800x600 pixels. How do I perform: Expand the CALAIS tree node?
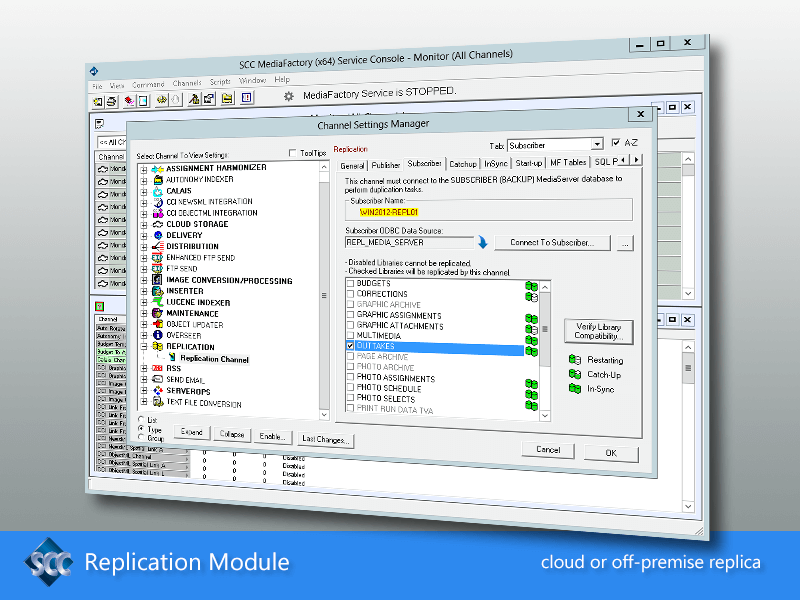144,192
